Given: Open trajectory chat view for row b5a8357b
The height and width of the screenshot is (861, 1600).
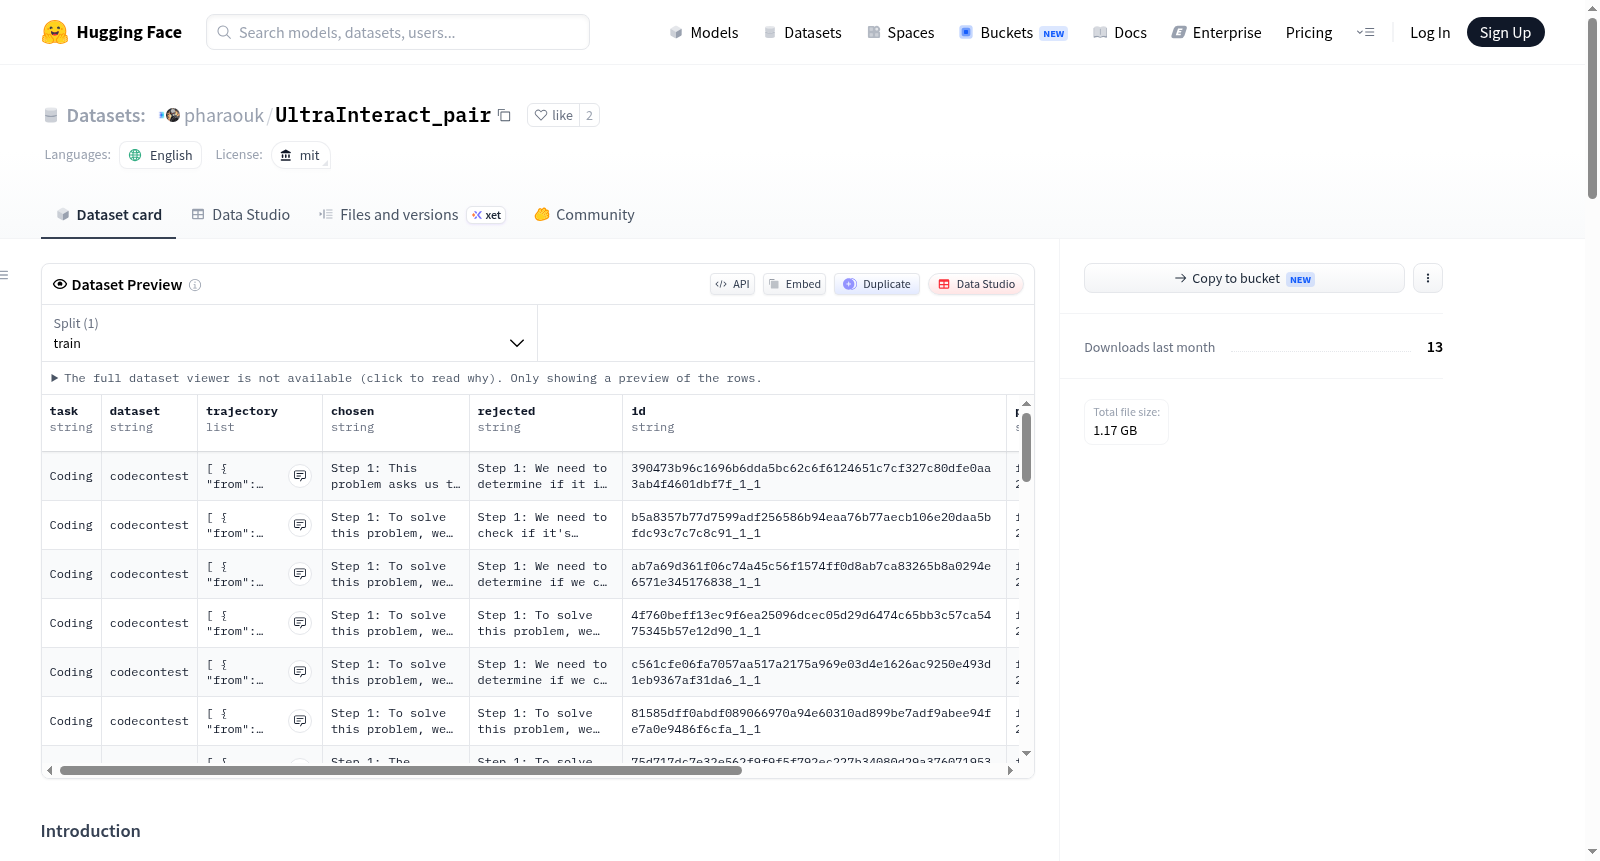Looking at the screenshot, I should tap(300, 525).
